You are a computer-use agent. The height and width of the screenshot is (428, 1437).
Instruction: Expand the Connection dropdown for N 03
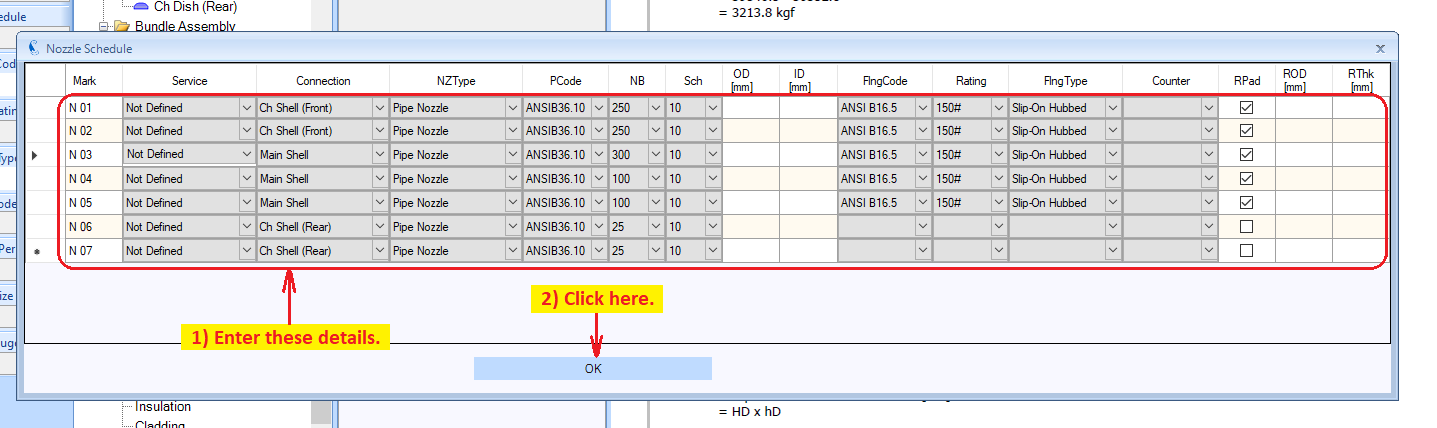379,155
